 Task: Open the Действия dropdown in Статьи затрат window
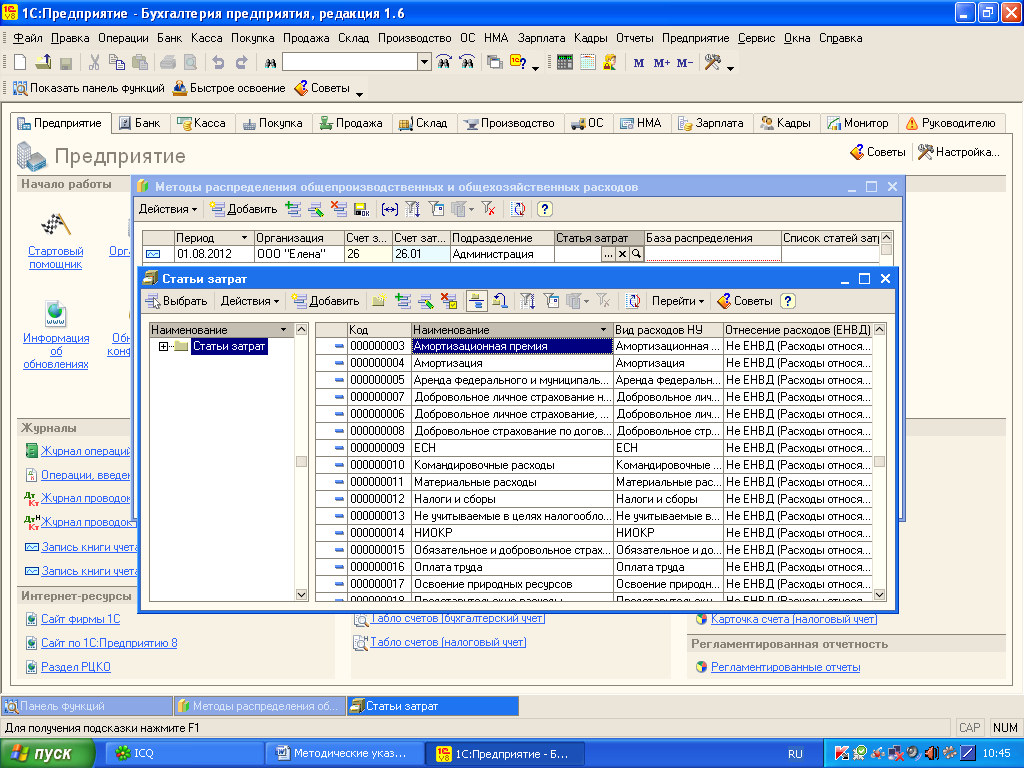click(x=250, y=301)
